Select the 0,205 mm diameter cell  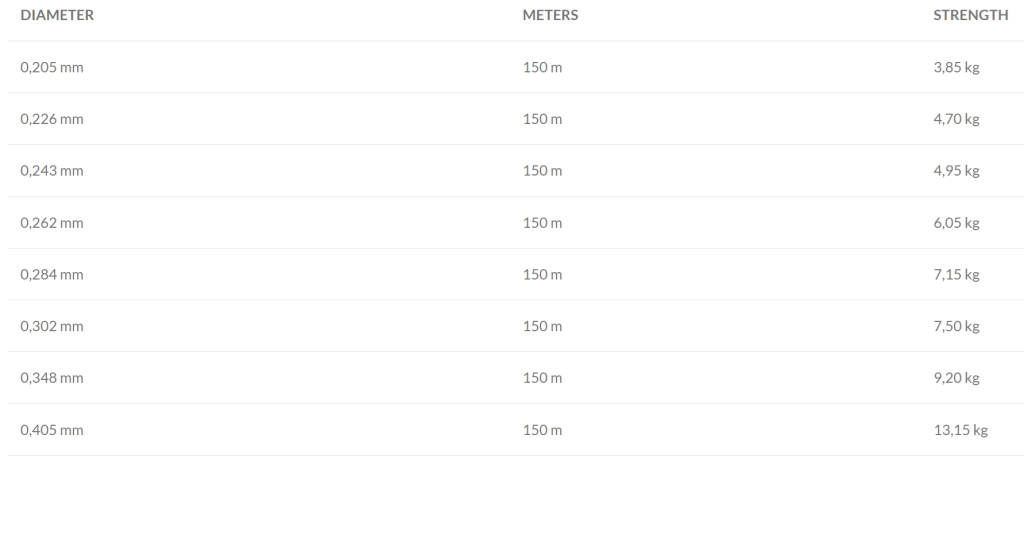[x=52, y=67]
